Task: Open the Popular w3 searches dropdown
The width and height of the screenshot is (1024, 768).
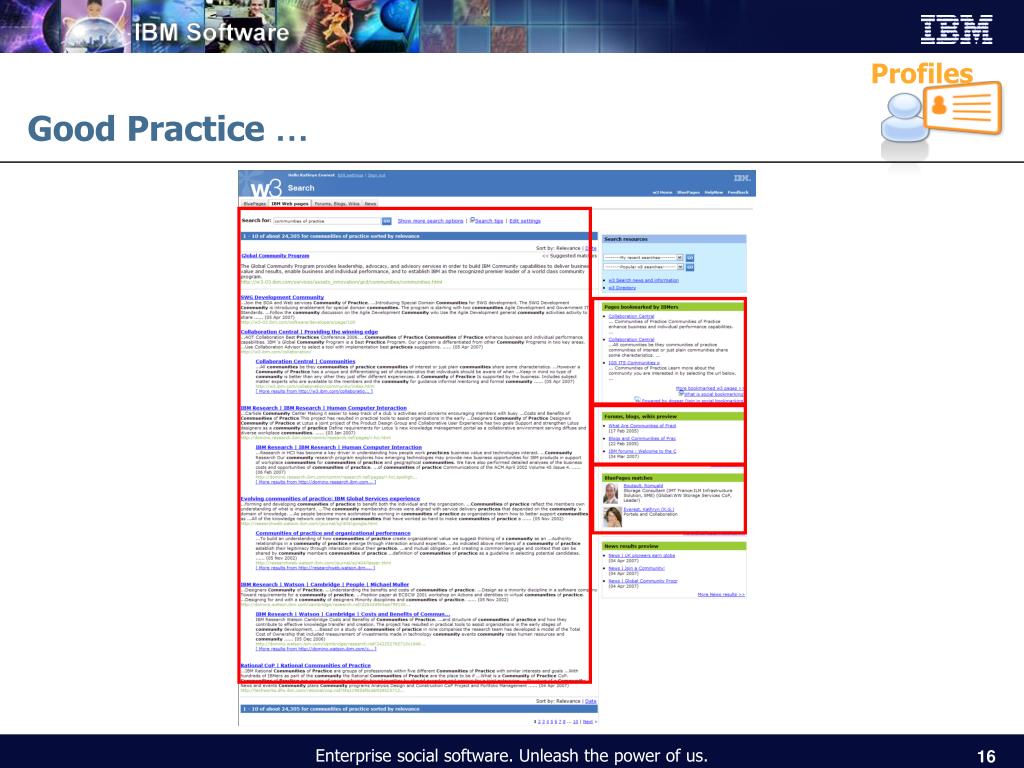Action: pyautogui.click(x=643, y=267)
